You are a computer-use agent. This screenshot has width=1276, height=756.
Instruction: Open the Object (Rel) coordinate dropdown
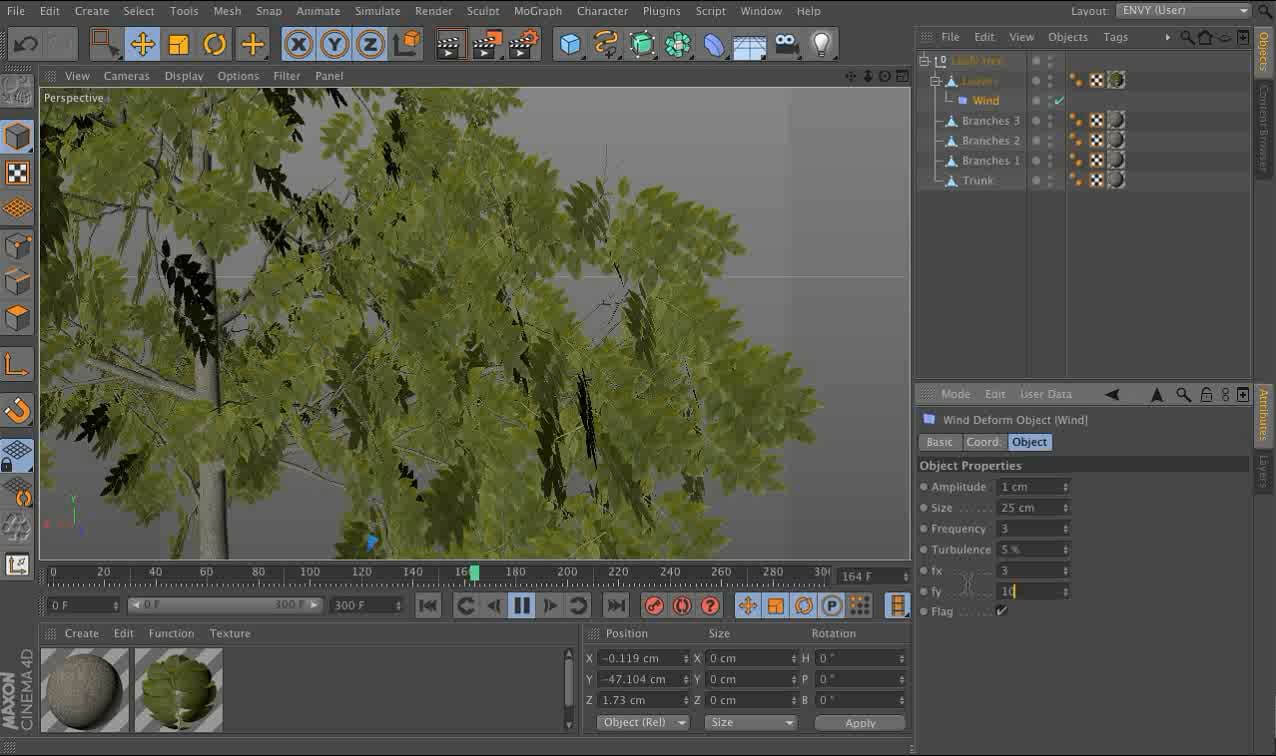(x=643, y=722)
